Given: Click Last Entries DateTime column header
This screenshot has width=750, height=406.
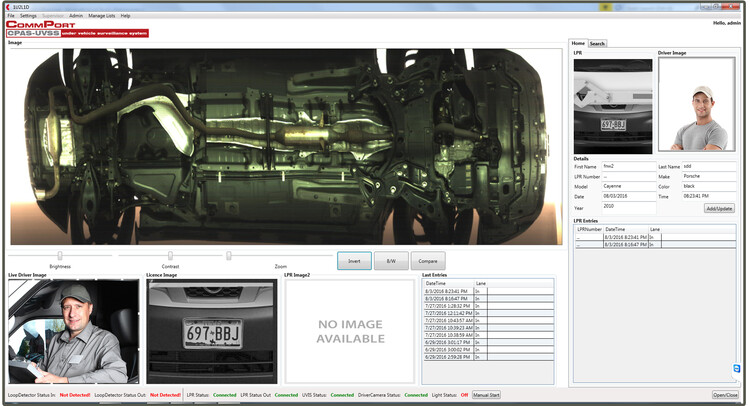Looking at the screenshot, I should click(x=448, y=284).
